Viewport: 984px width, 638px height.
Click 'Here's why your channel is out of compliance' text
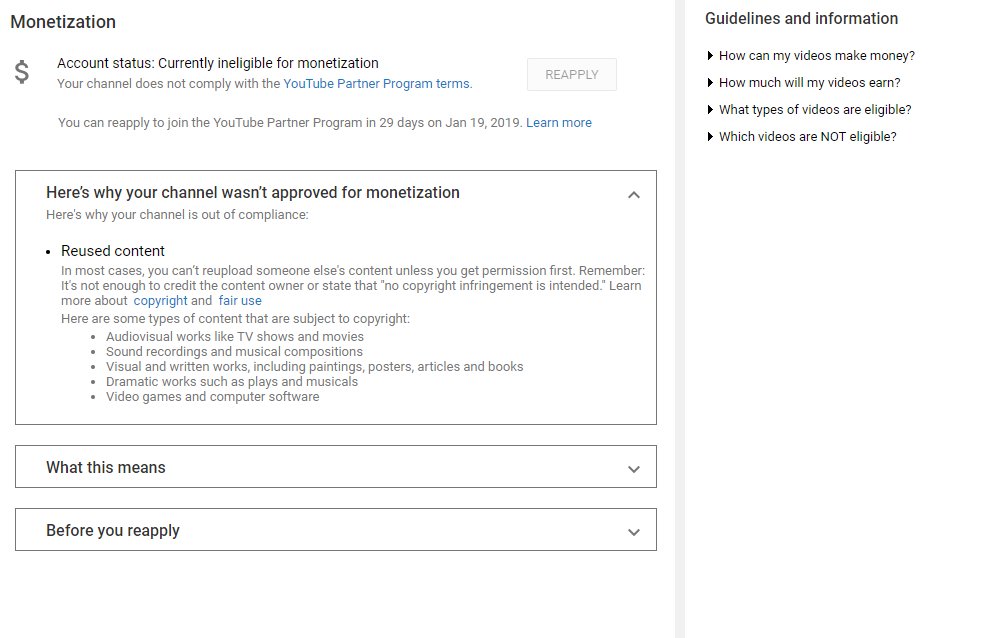point(177,215)
